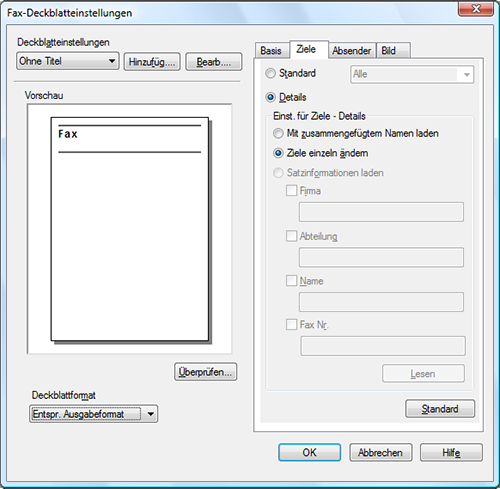Select 'Satzinformationen laden' radio option
Image resolution: width=500 pixels, height=489 pixels.
(x=278, y=173)
